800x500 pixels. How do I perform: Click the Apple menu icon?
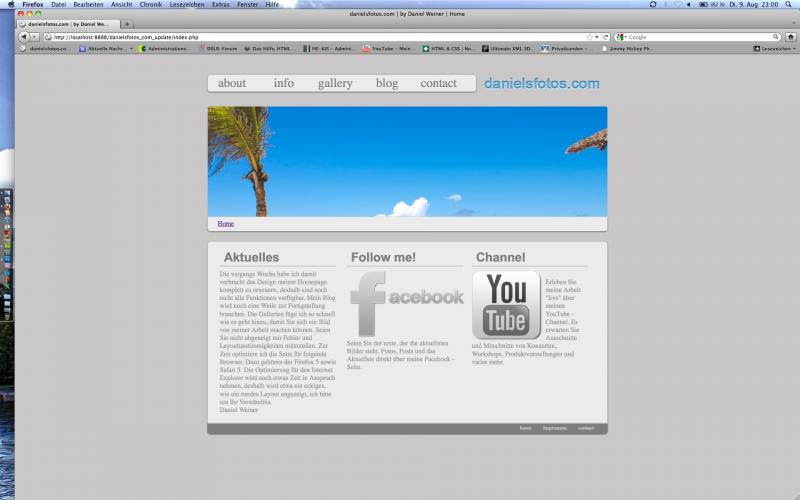(11, 4)
